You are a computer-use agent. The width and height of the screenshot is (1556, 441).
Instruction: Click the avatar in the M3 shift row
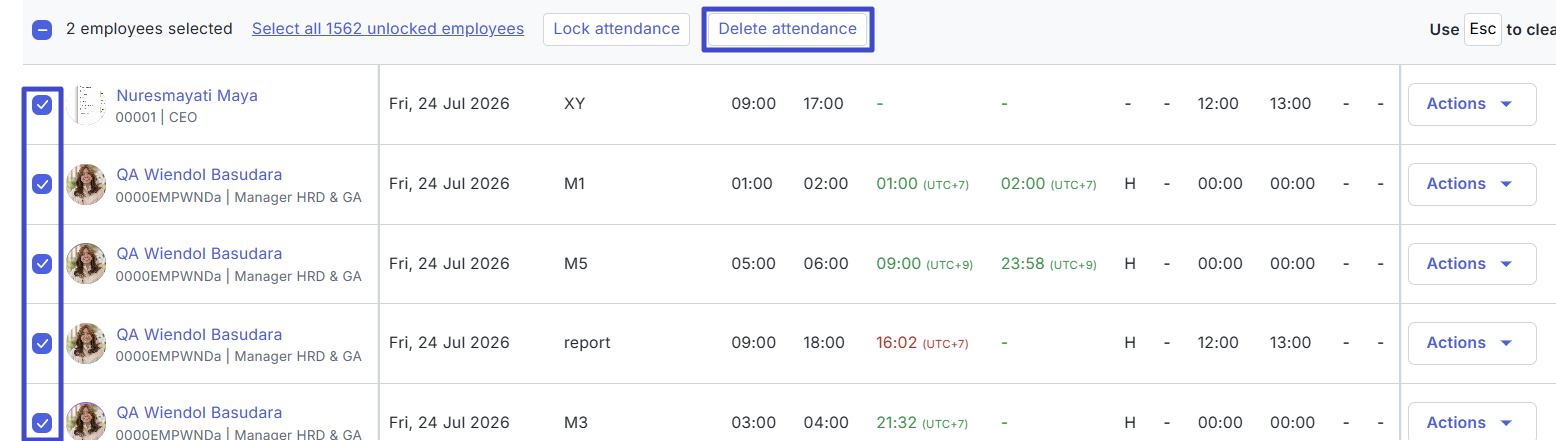click(86, 422)
